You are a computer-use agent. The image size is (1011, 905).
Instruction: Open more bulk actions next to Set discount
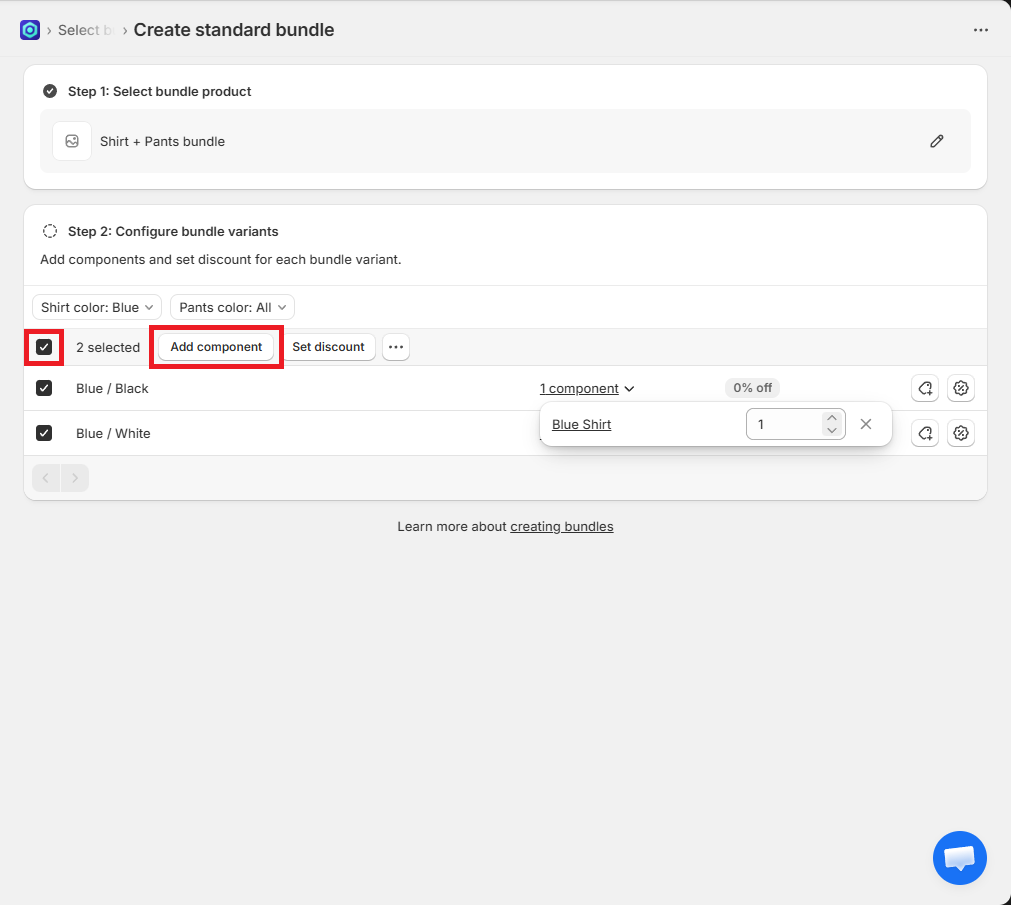pyautogui.click(x=396, y=347)
